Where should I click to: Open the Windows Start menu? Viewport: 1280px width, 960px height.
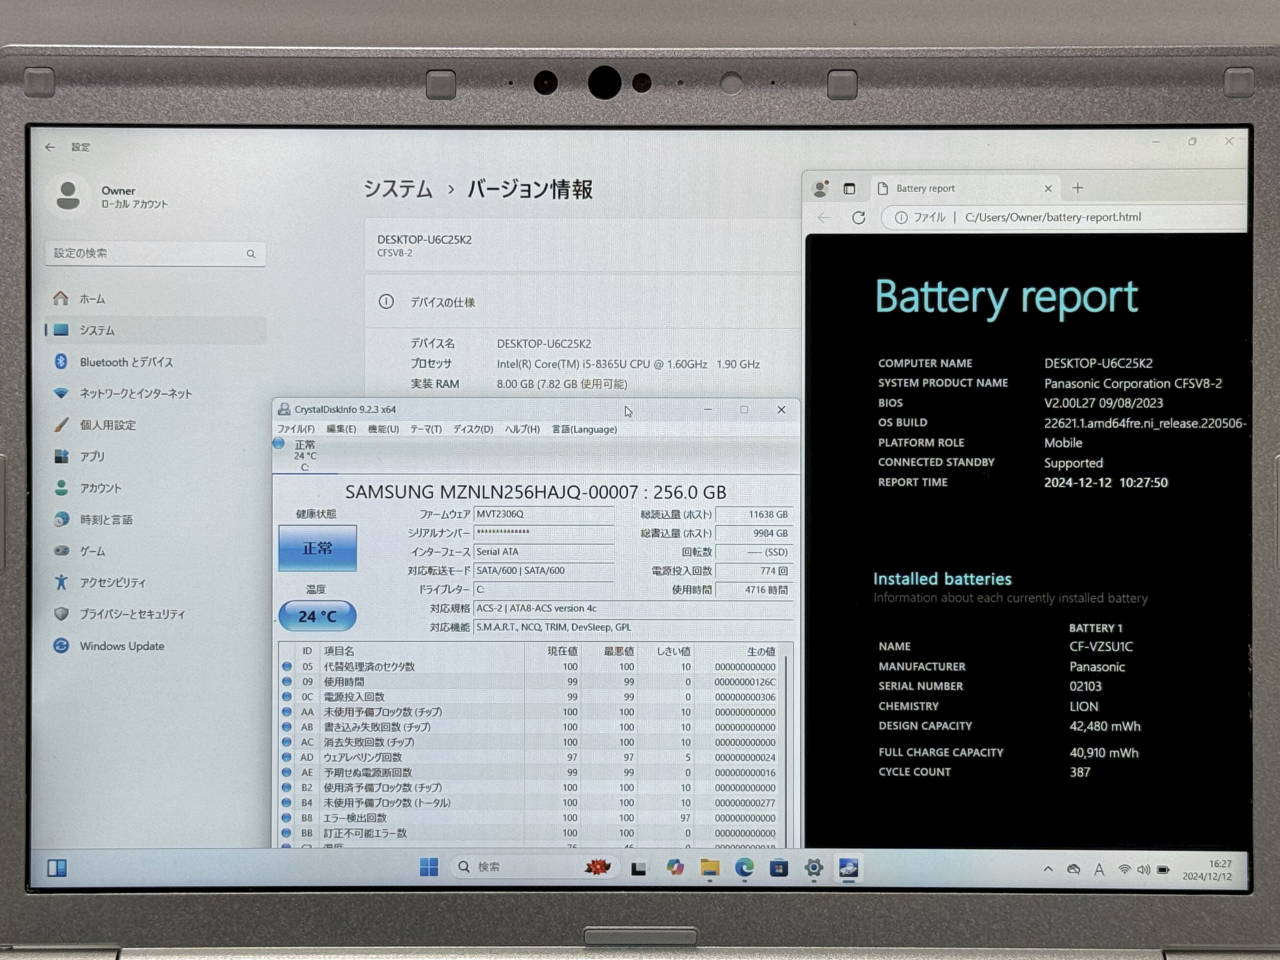tap(429, 867)
